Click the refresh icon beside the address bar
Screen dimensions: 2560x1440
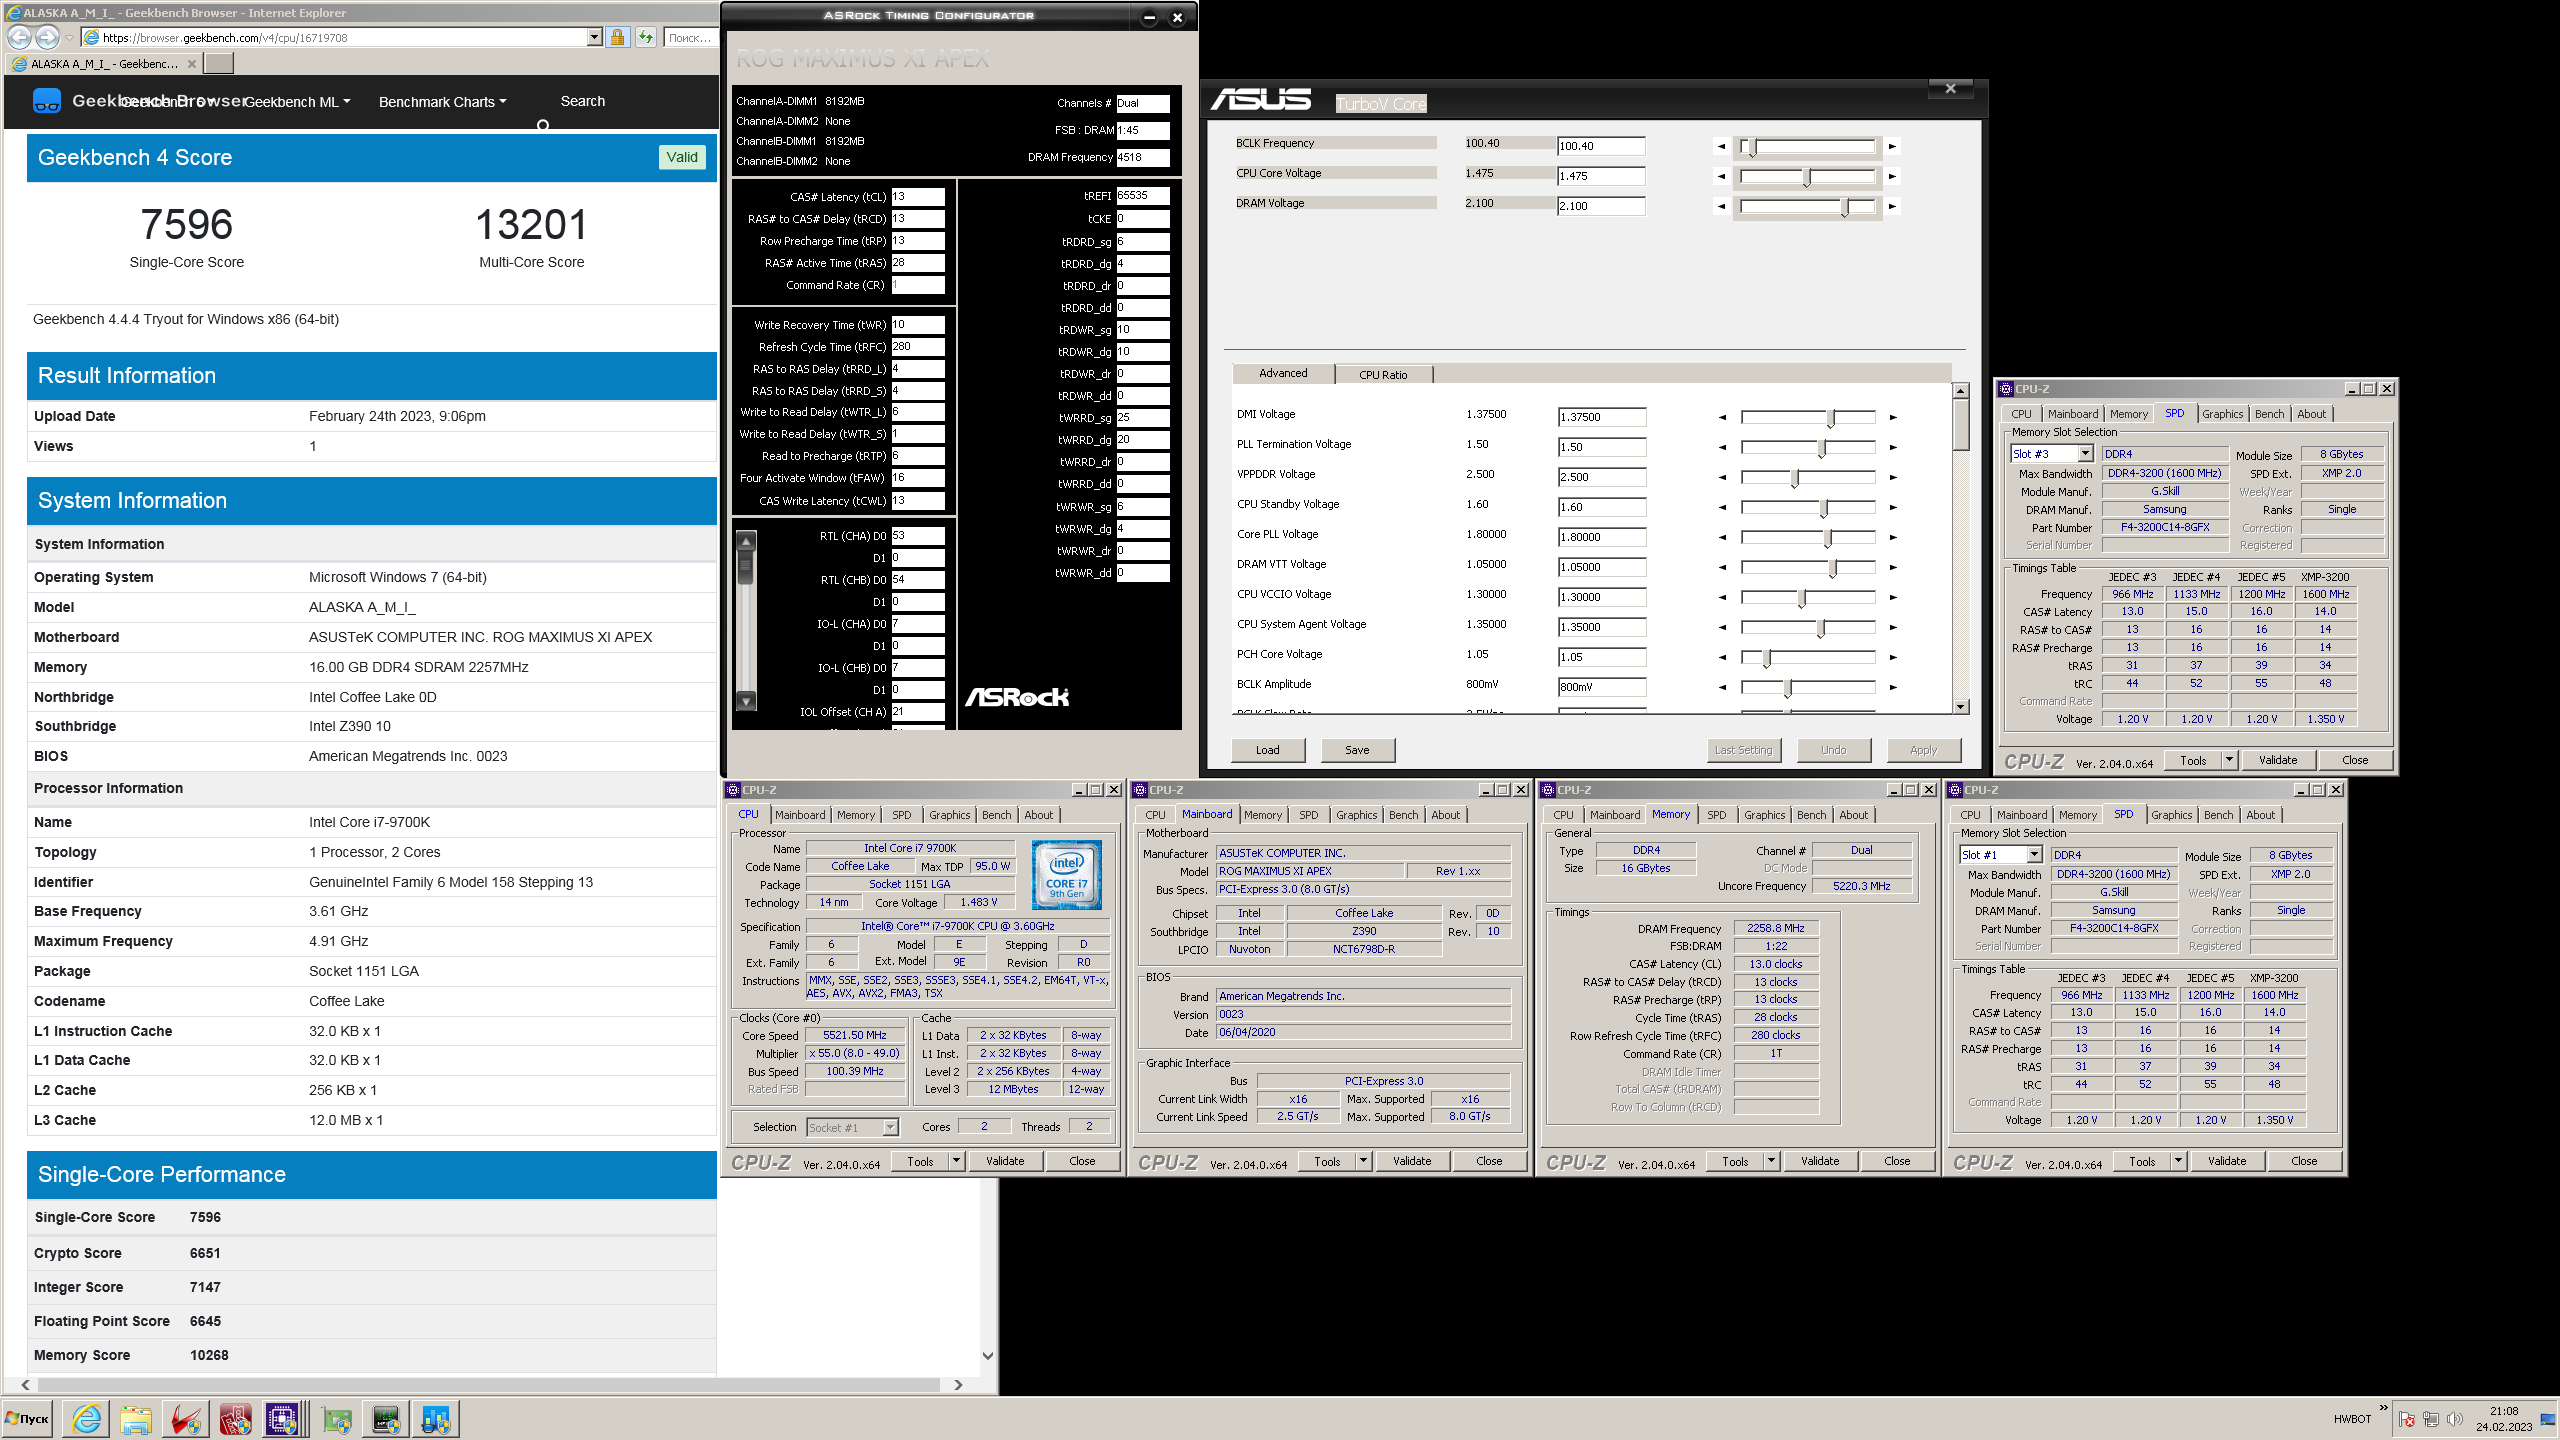pos(646,37)
